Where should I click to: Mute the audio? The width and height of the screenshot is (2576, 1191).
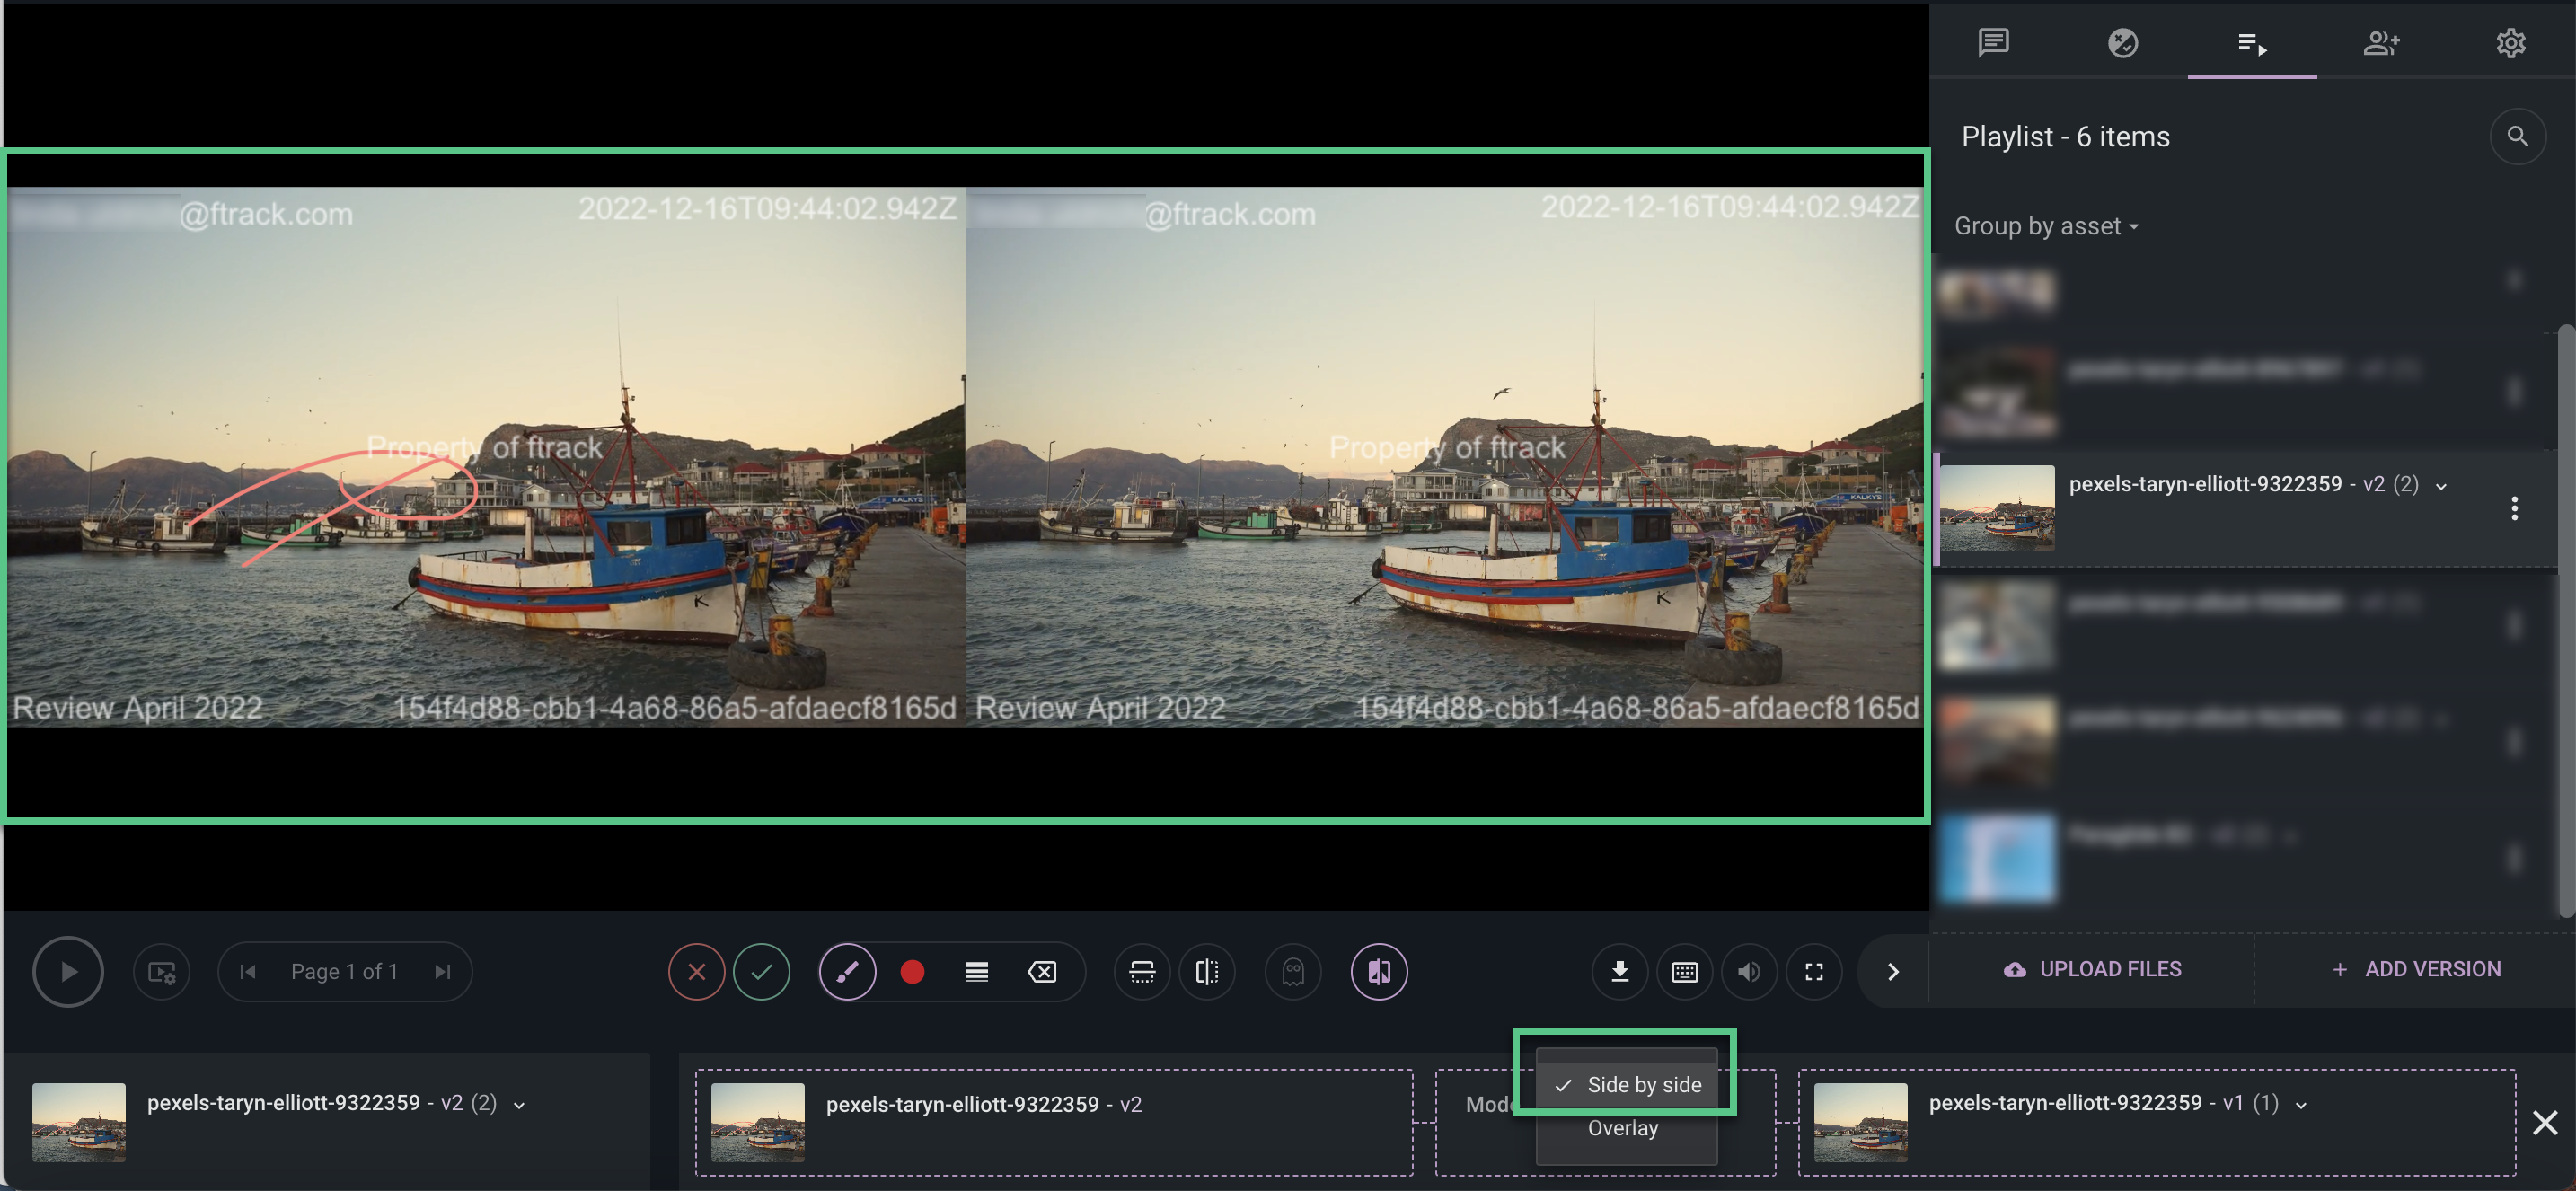[x=1748, y=971]
